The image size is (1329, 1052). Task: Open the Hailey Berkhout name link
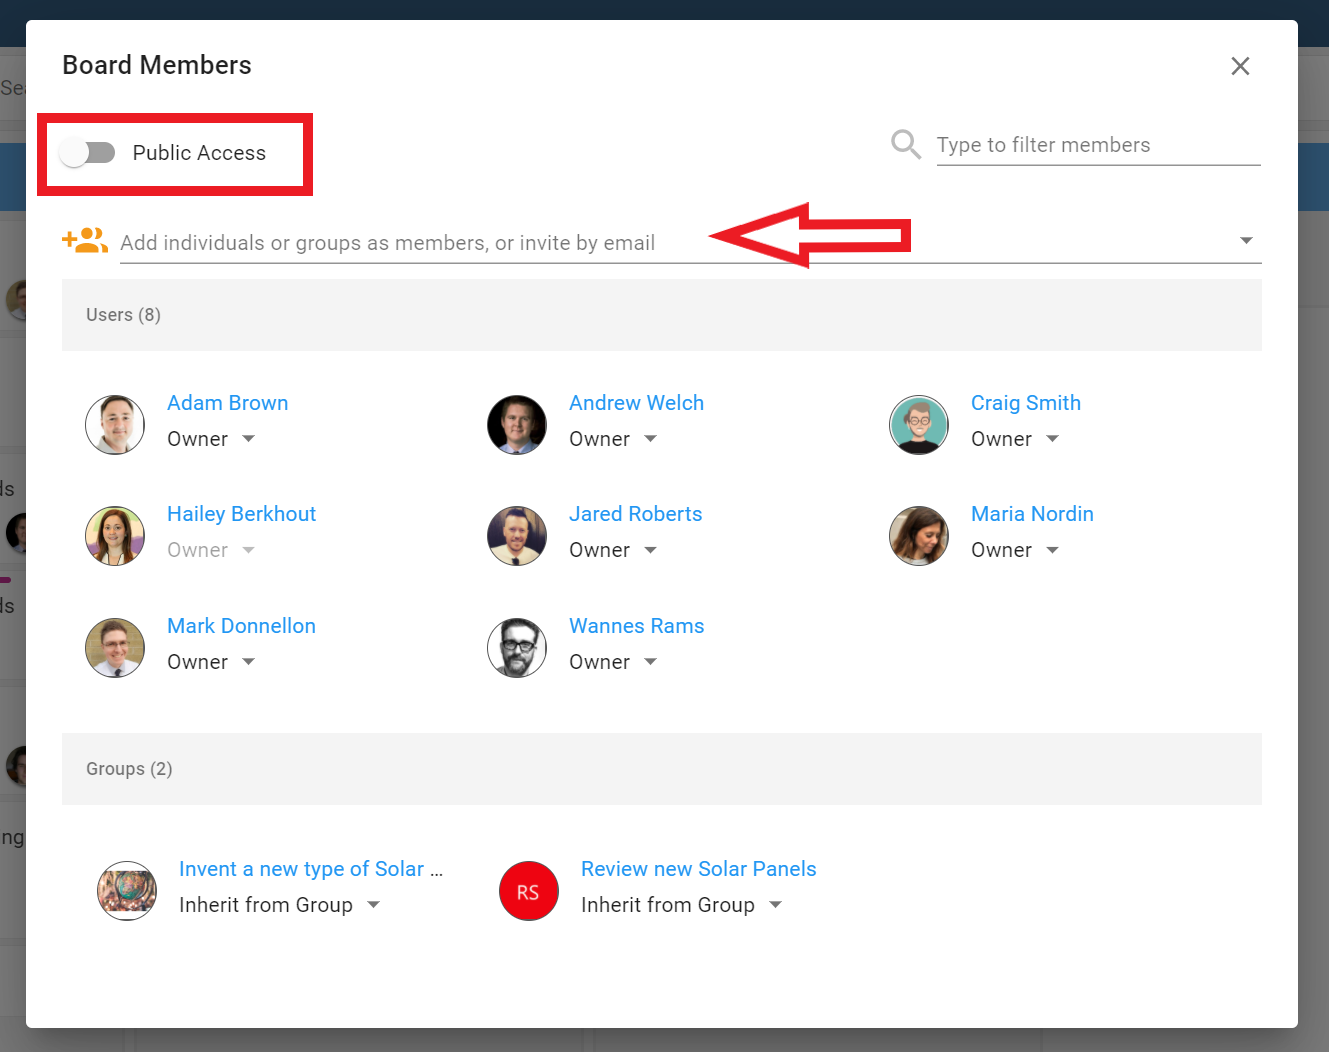241,514
